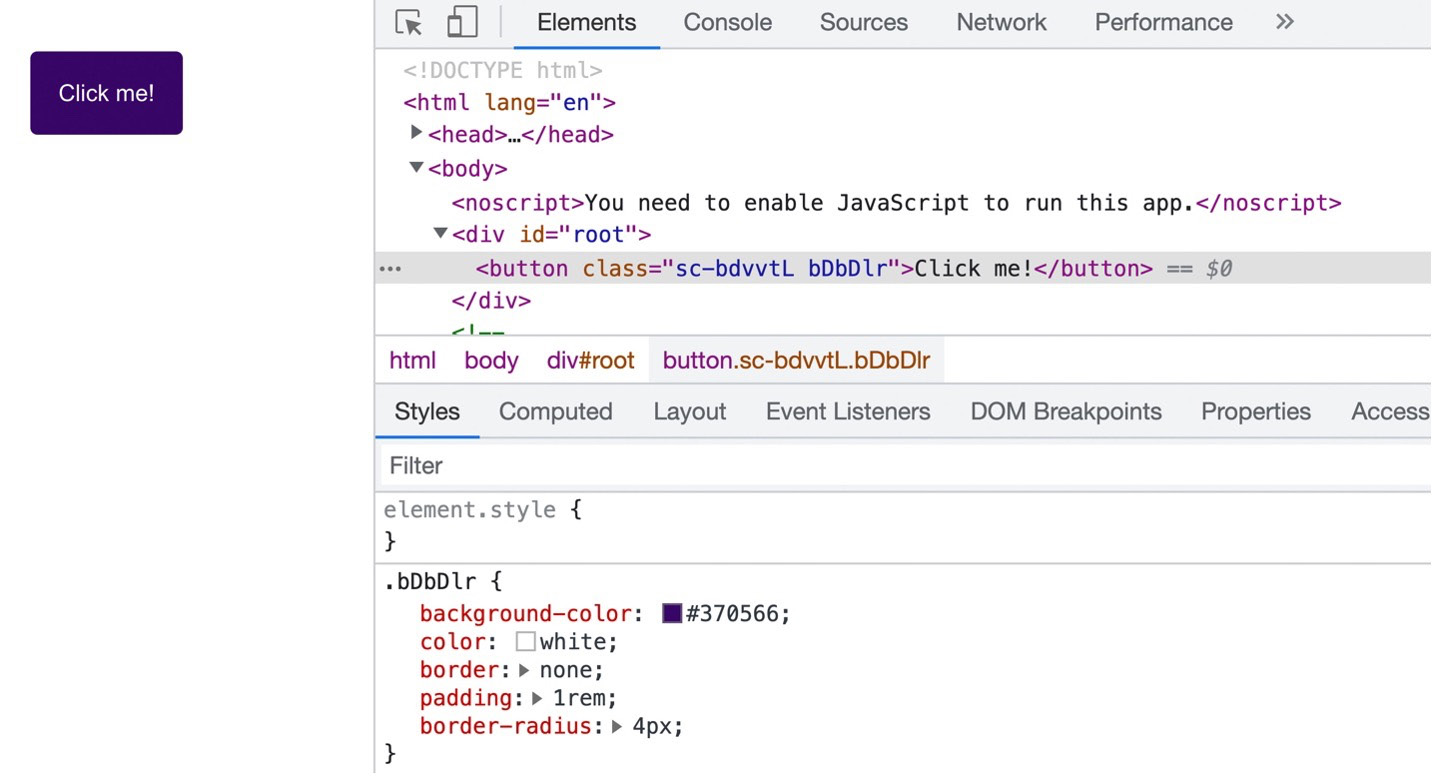Switch to the Computed styles tab
Screen dimensions: 1436x776
tap(555, 411)
